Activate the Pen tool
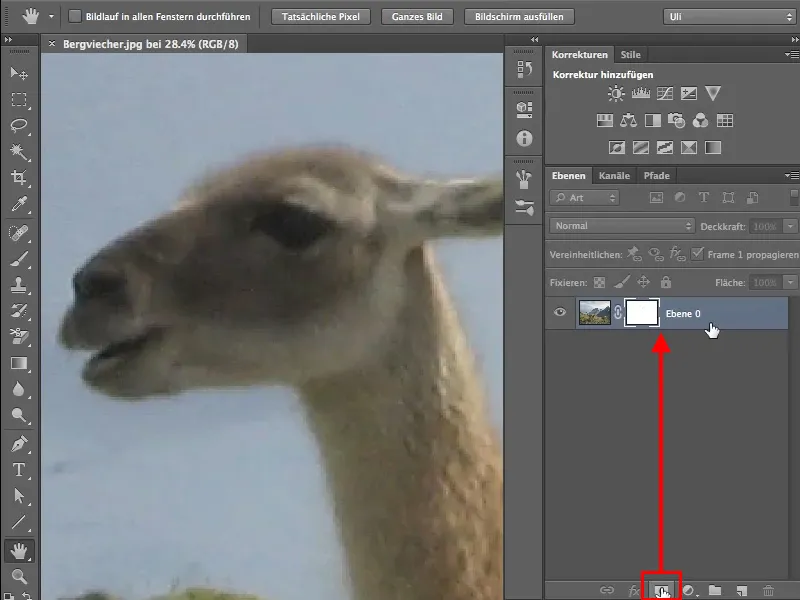The image size is (800, 600). 19,443
